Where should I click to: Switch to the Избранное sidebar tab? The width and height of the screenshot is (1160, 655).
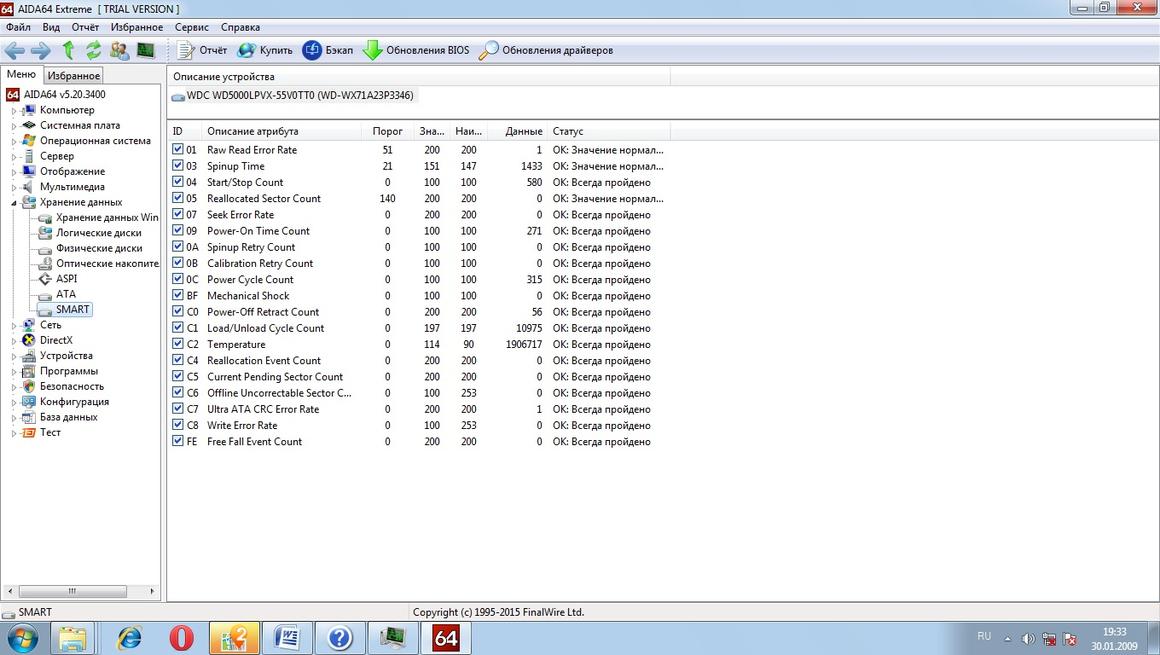73,75
